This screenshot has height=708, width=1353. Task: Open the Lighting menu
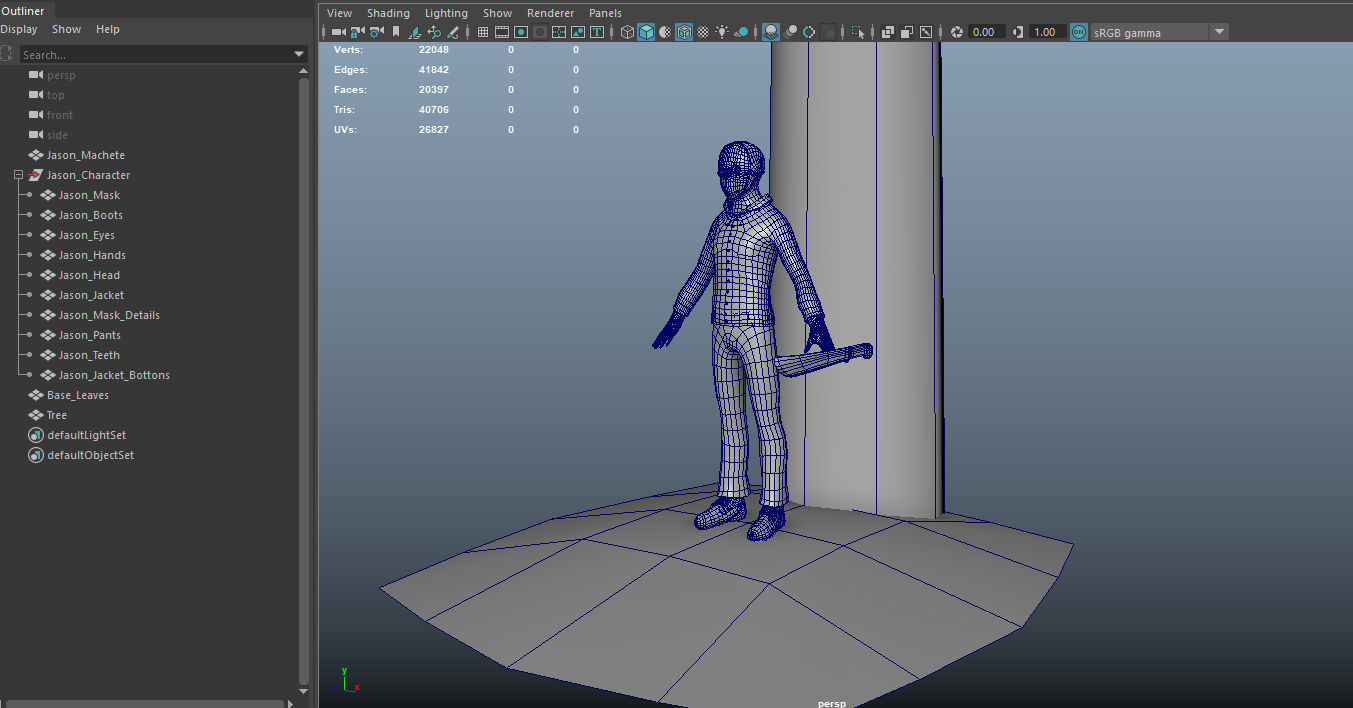(446, 13)
